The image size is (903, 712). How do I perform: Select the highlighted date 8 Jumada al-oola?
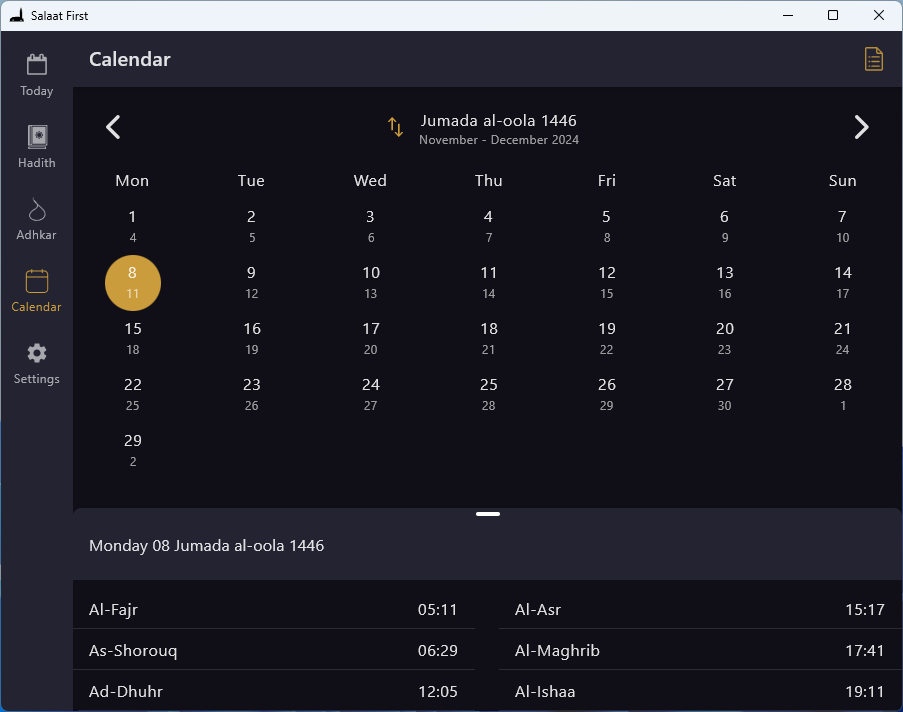(132, 282)
